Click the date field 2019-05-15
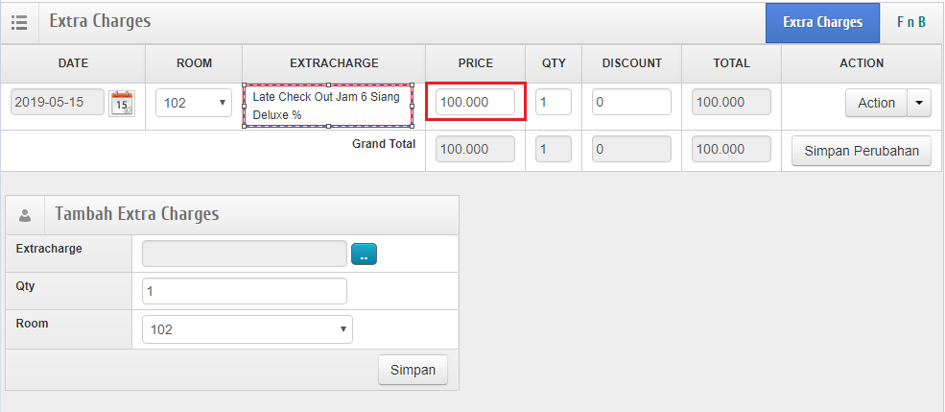The height and width of the screenshot is (412, 945). (57, 103)
